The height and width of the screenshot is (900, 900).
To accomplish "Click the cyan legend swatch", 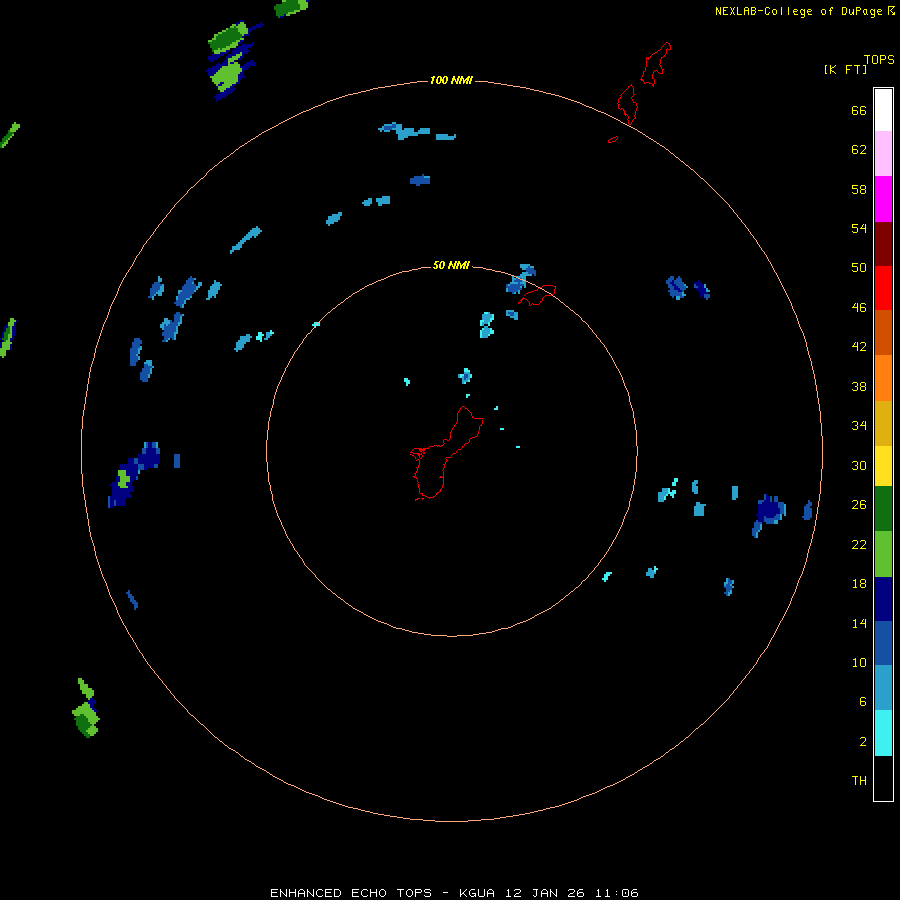I will tap(883, 733).
